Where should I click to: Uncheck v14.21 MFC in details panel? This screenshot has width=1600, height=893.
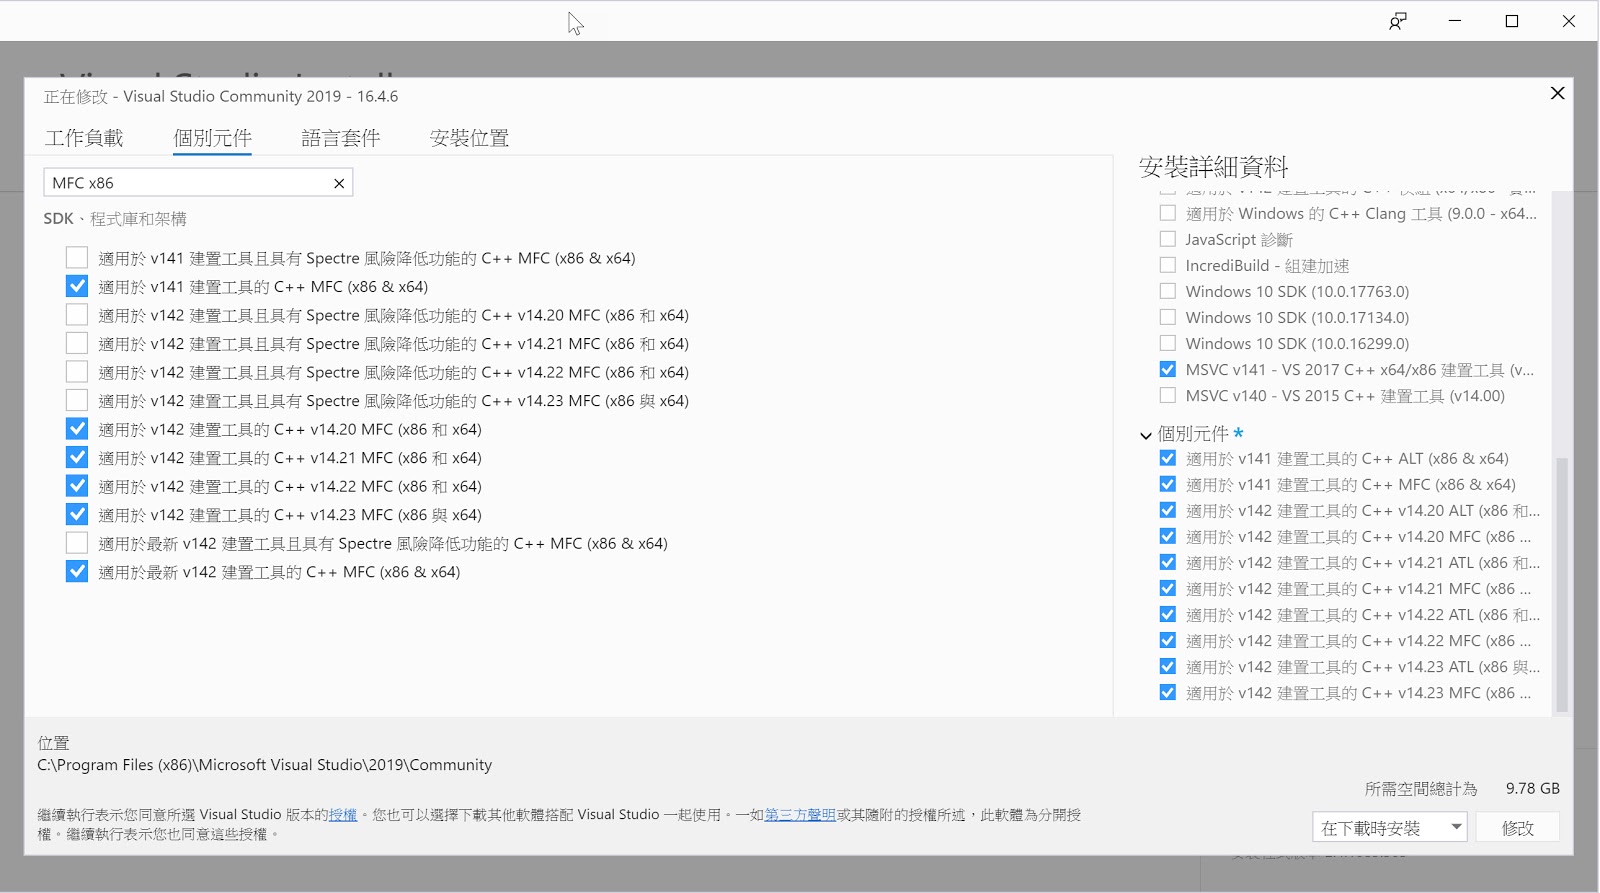[x=1167, y=588]
